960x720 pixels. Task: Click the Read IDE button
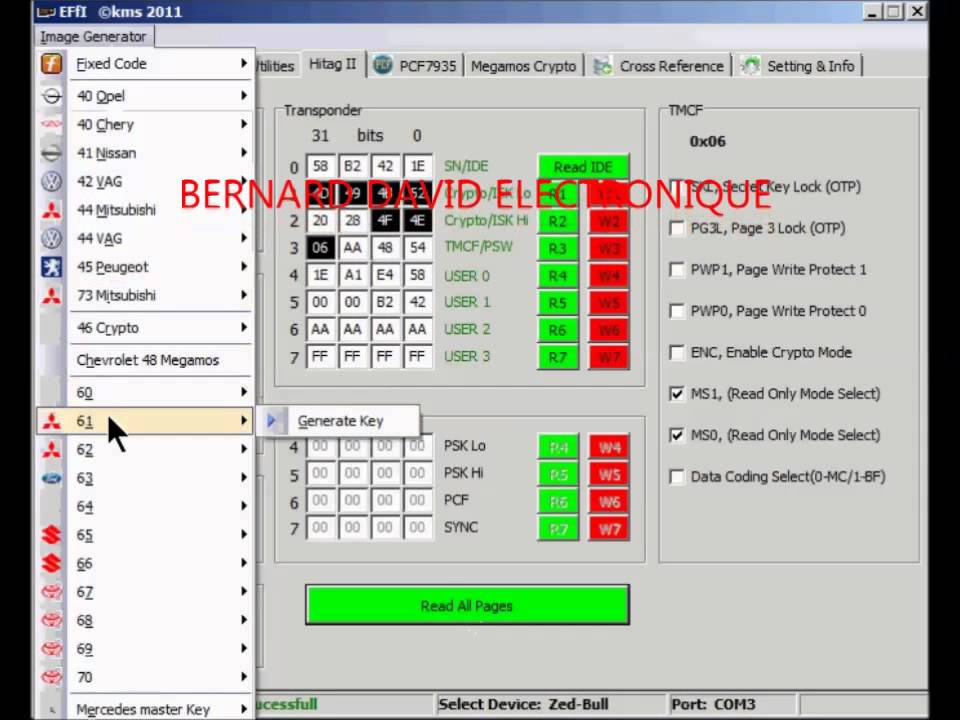point(583,167)
